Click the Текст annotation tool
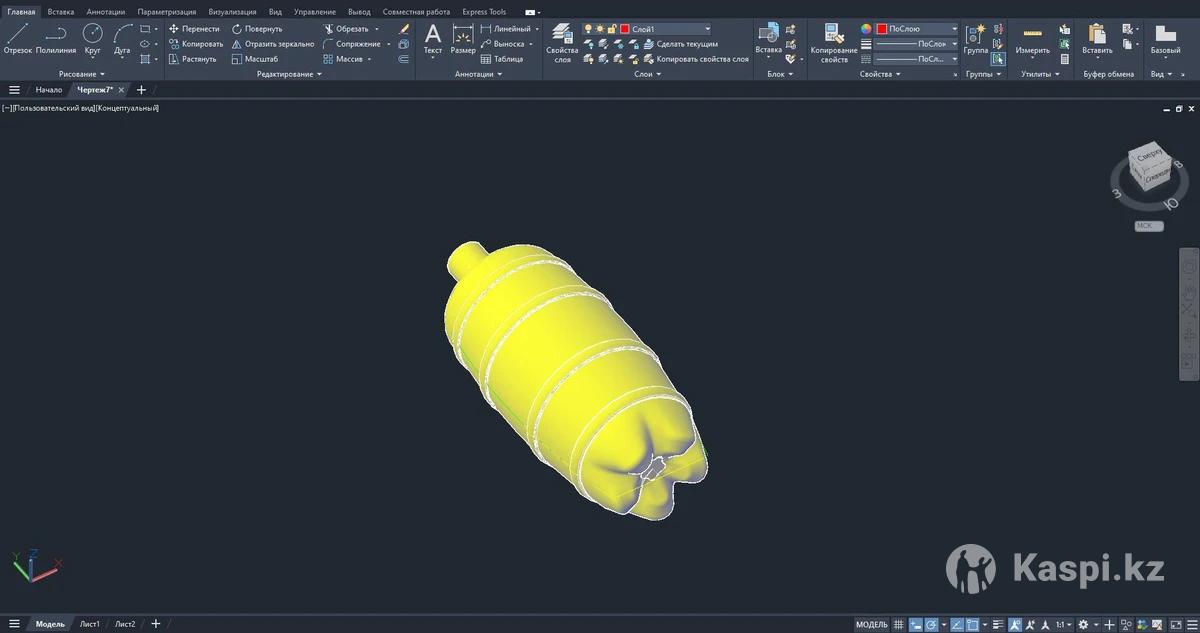 pyautogui.click(x=433, y=39)
